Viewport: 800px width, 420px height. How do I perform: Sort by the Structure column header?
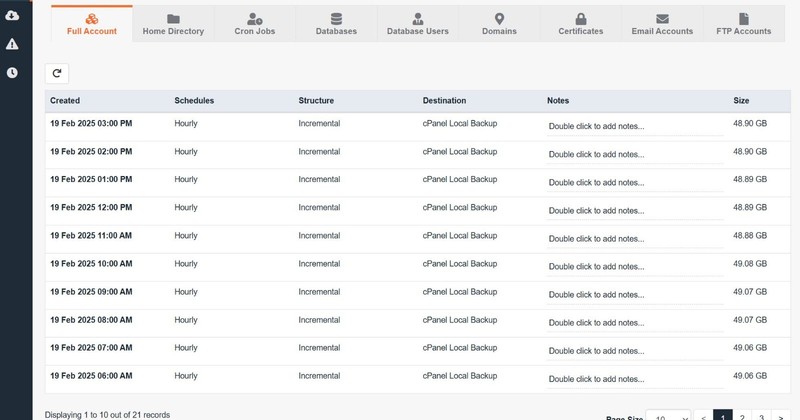tap(316, 101)
